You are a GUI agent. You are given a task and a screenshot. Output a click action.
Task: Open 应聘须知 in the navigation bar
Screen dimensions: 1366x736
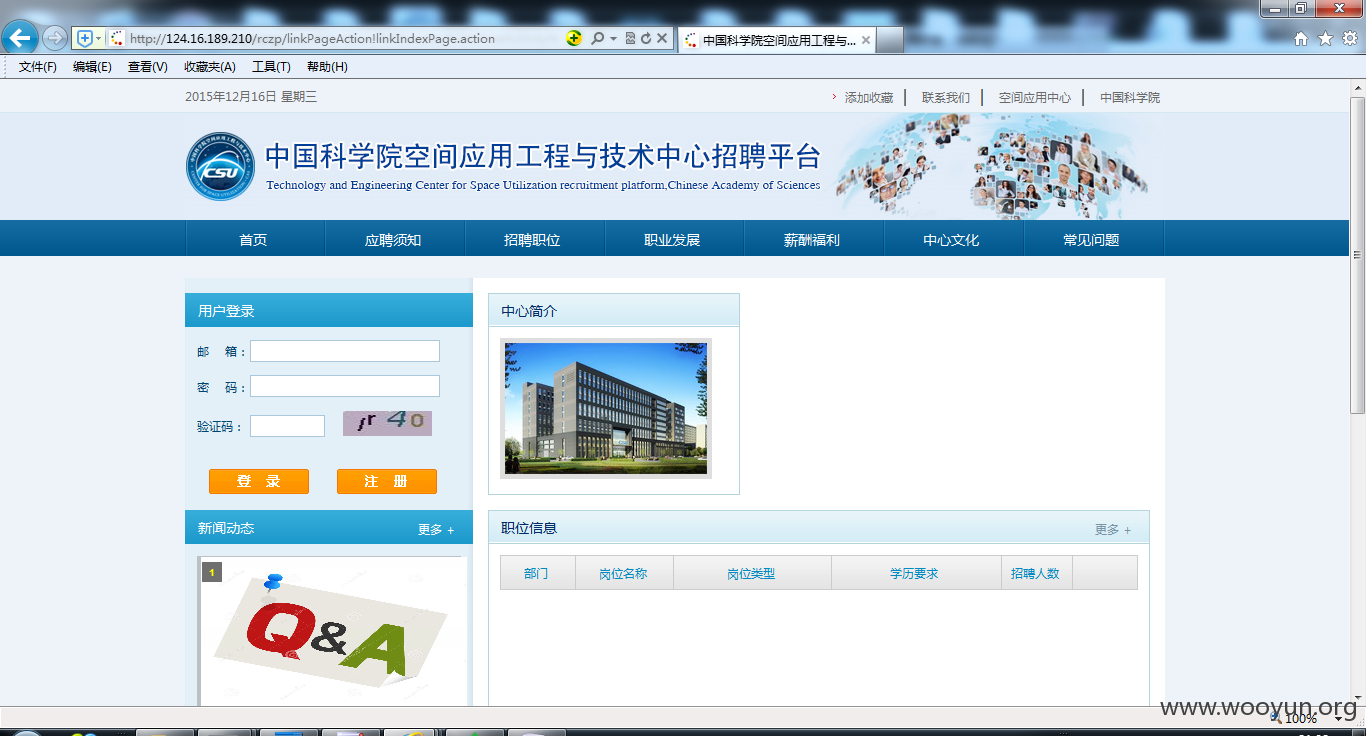click(393, 240)
